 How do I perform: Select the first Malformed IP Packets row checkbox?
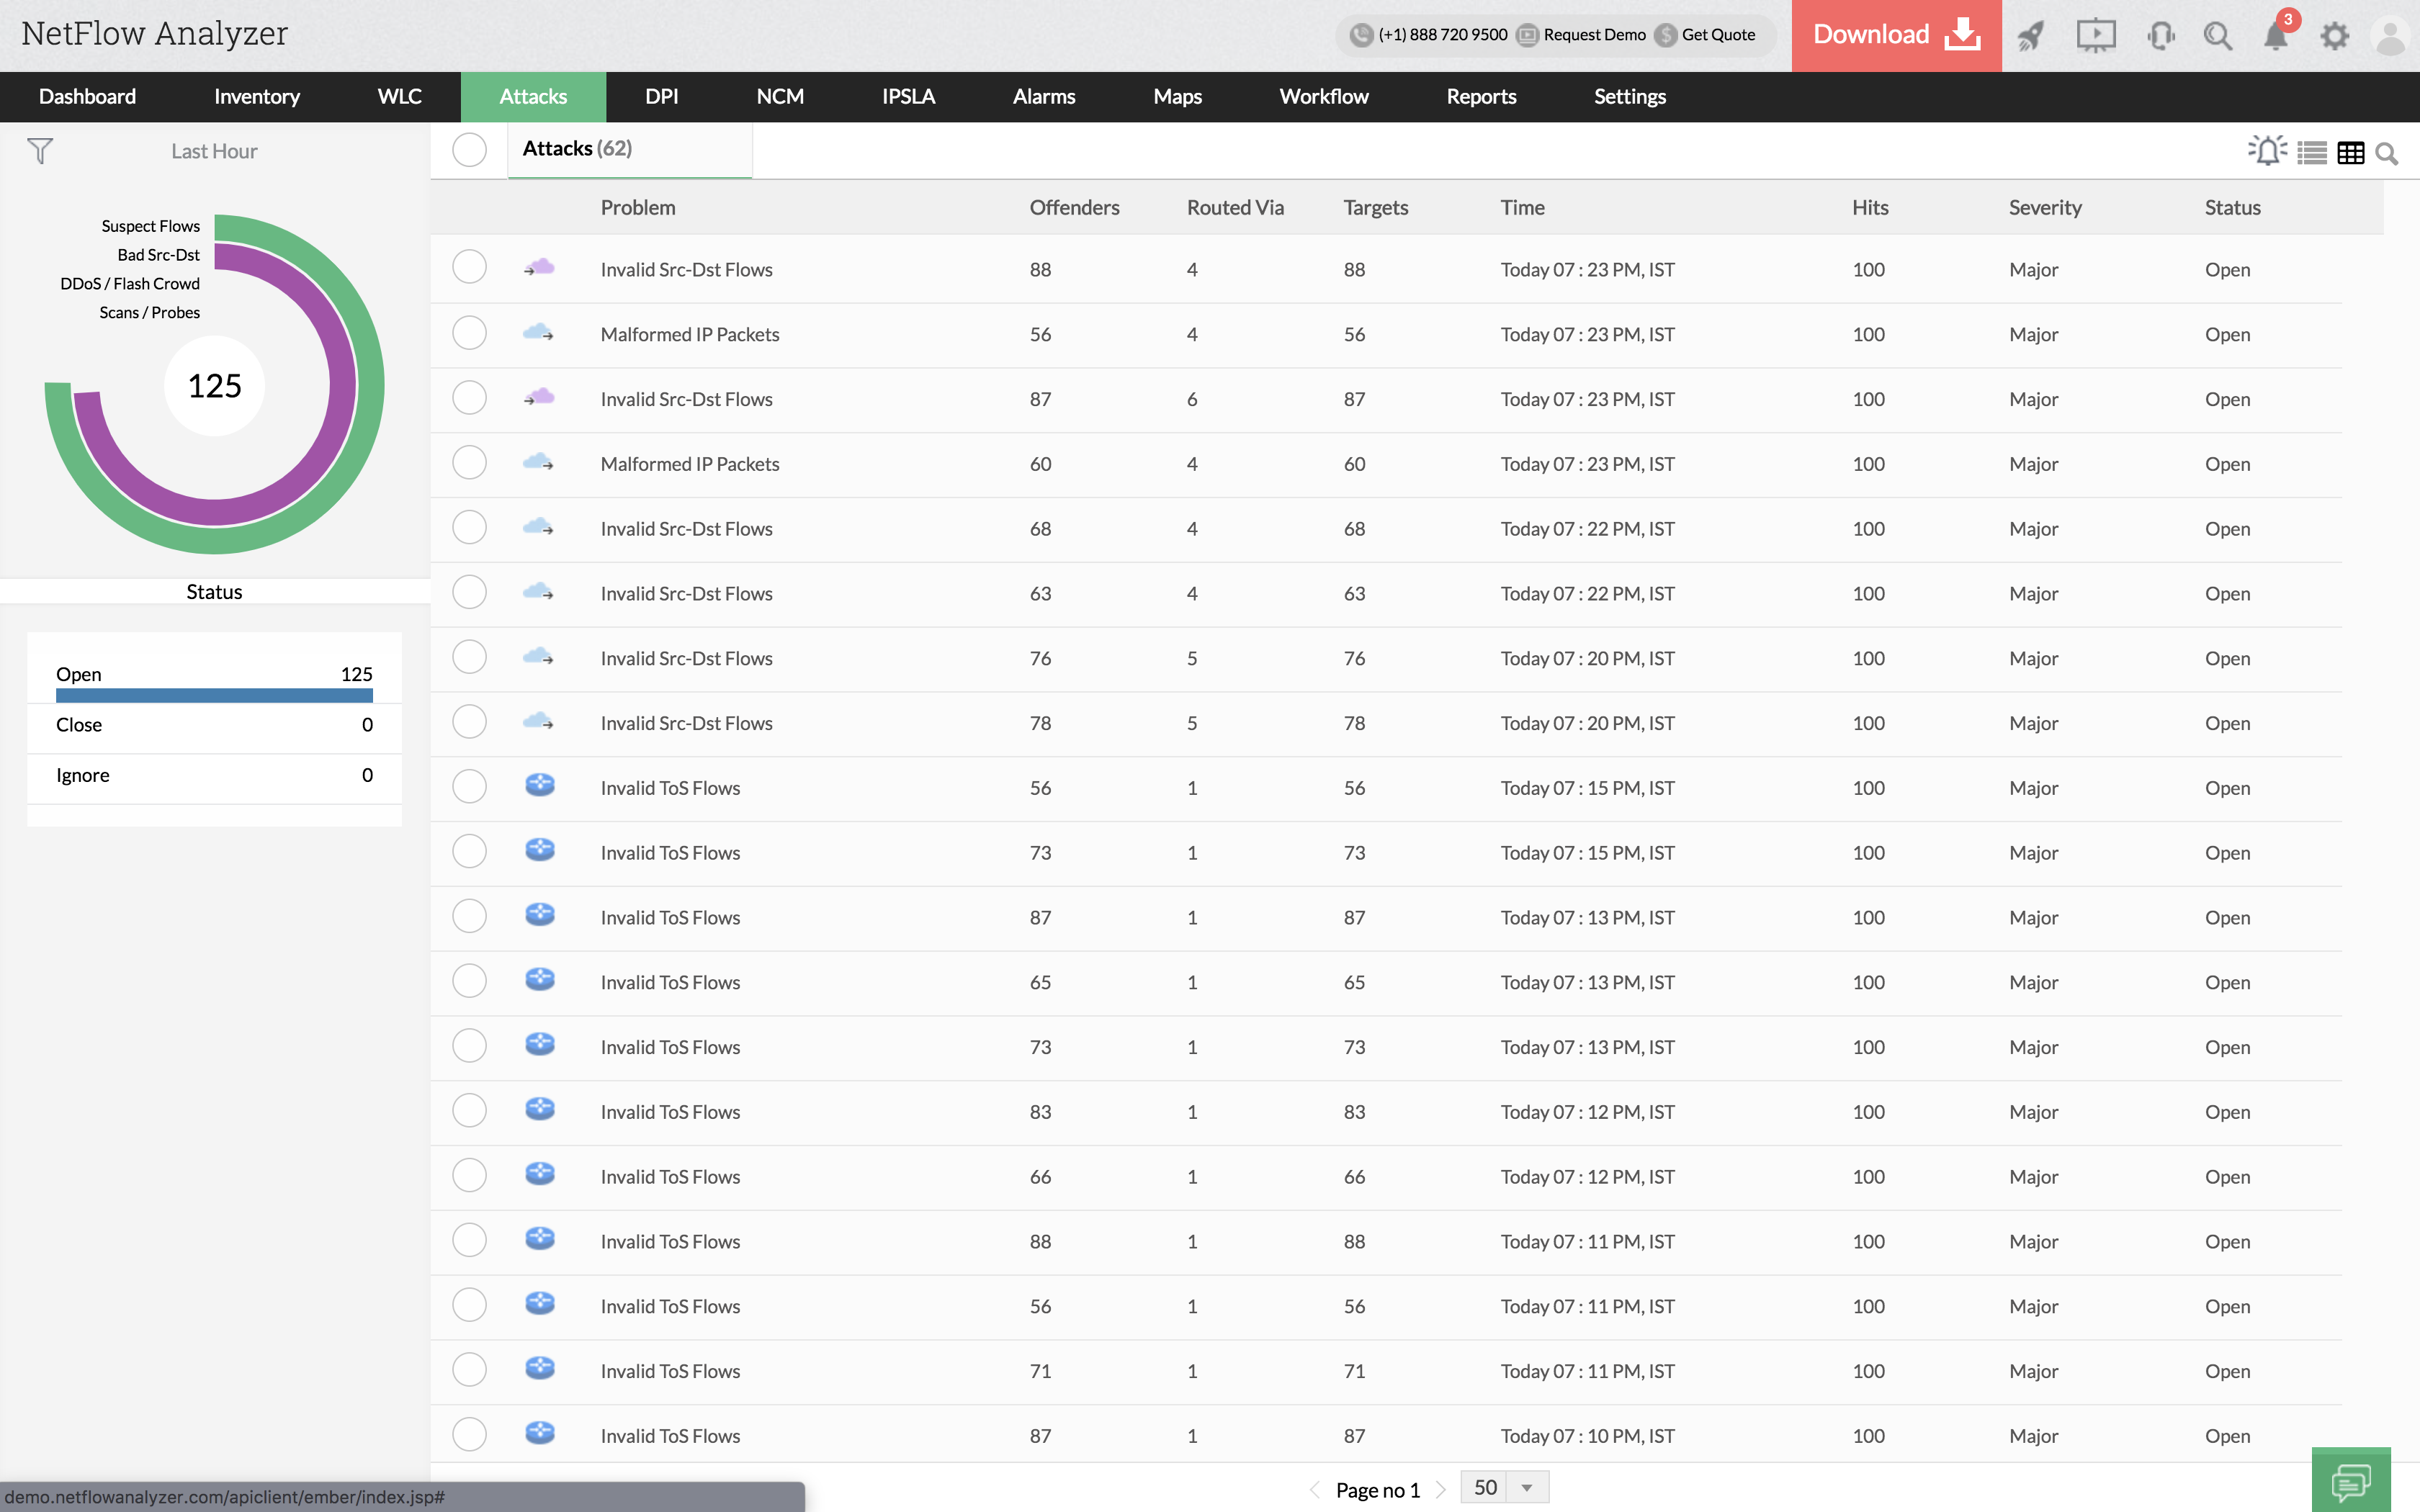point(469,333)
